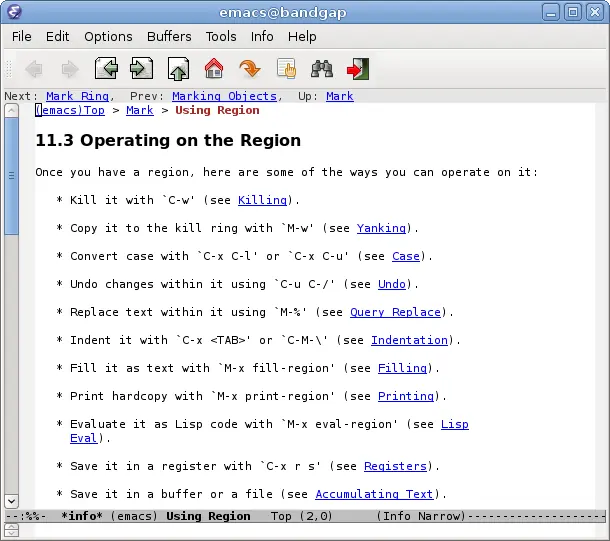Go up one level toolbar icon

point(178,69)
